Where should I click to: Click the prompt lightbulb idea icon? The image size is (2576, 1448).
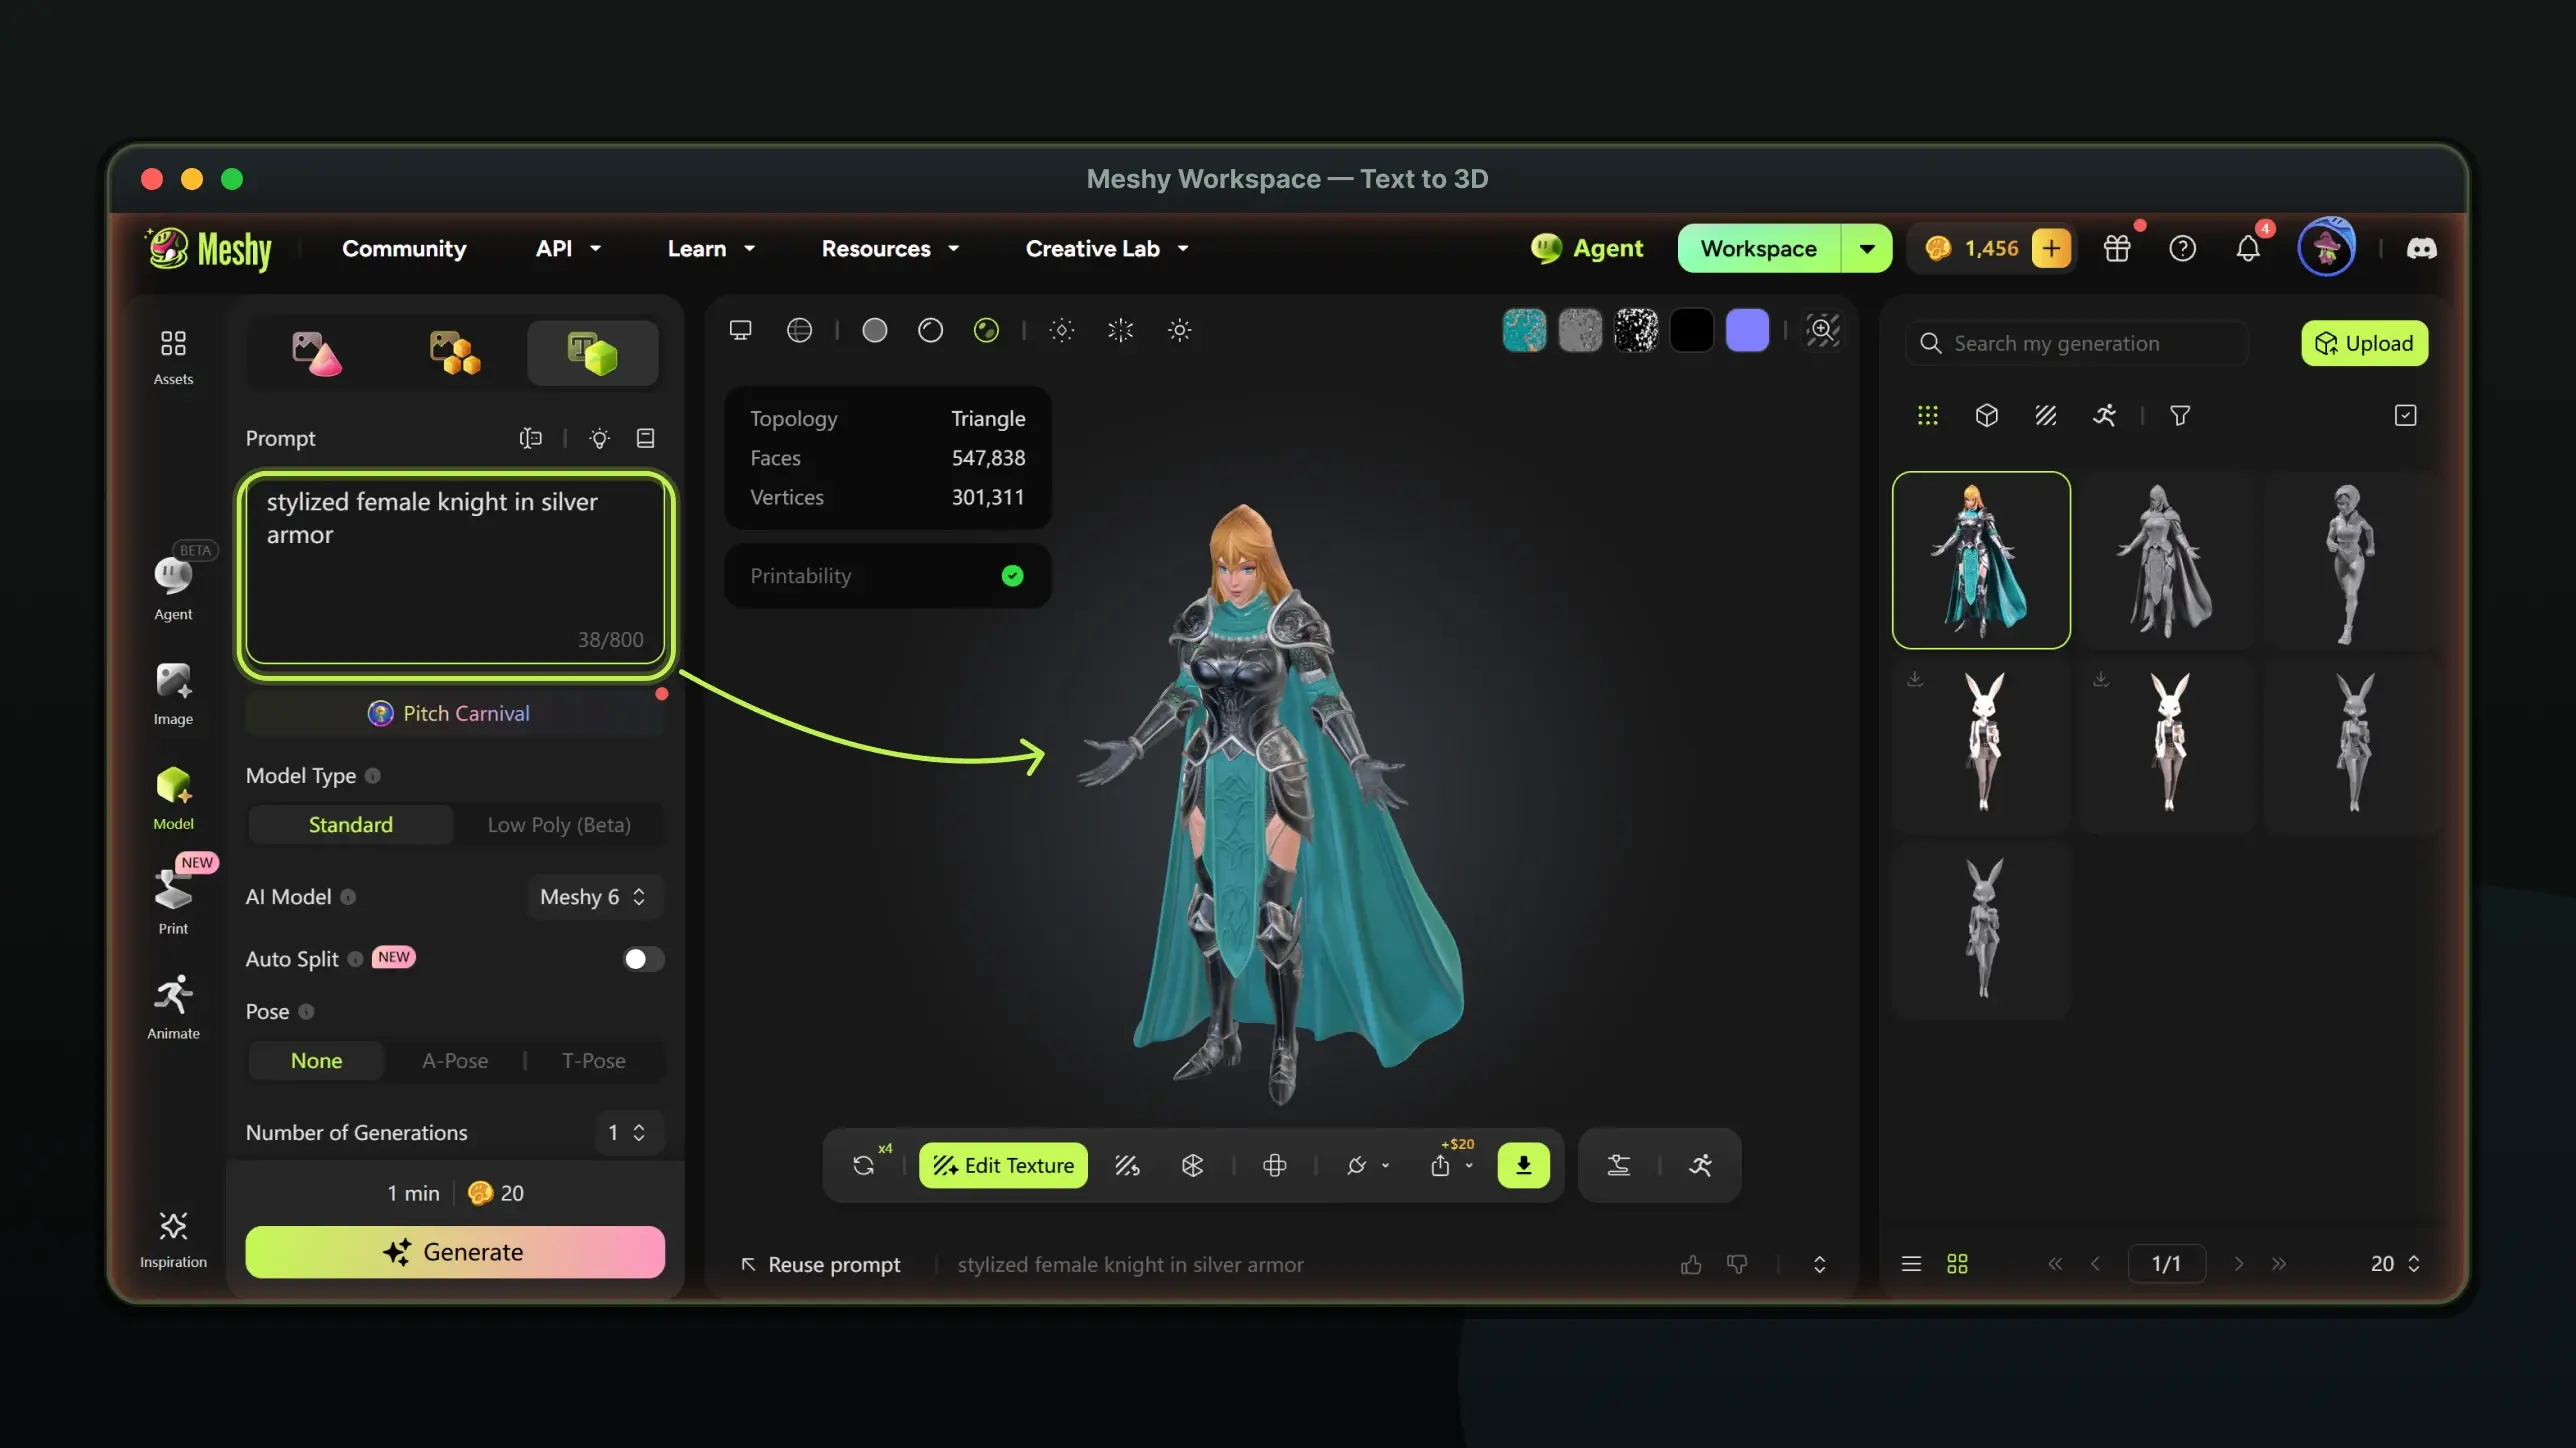[x=599, y=438]
